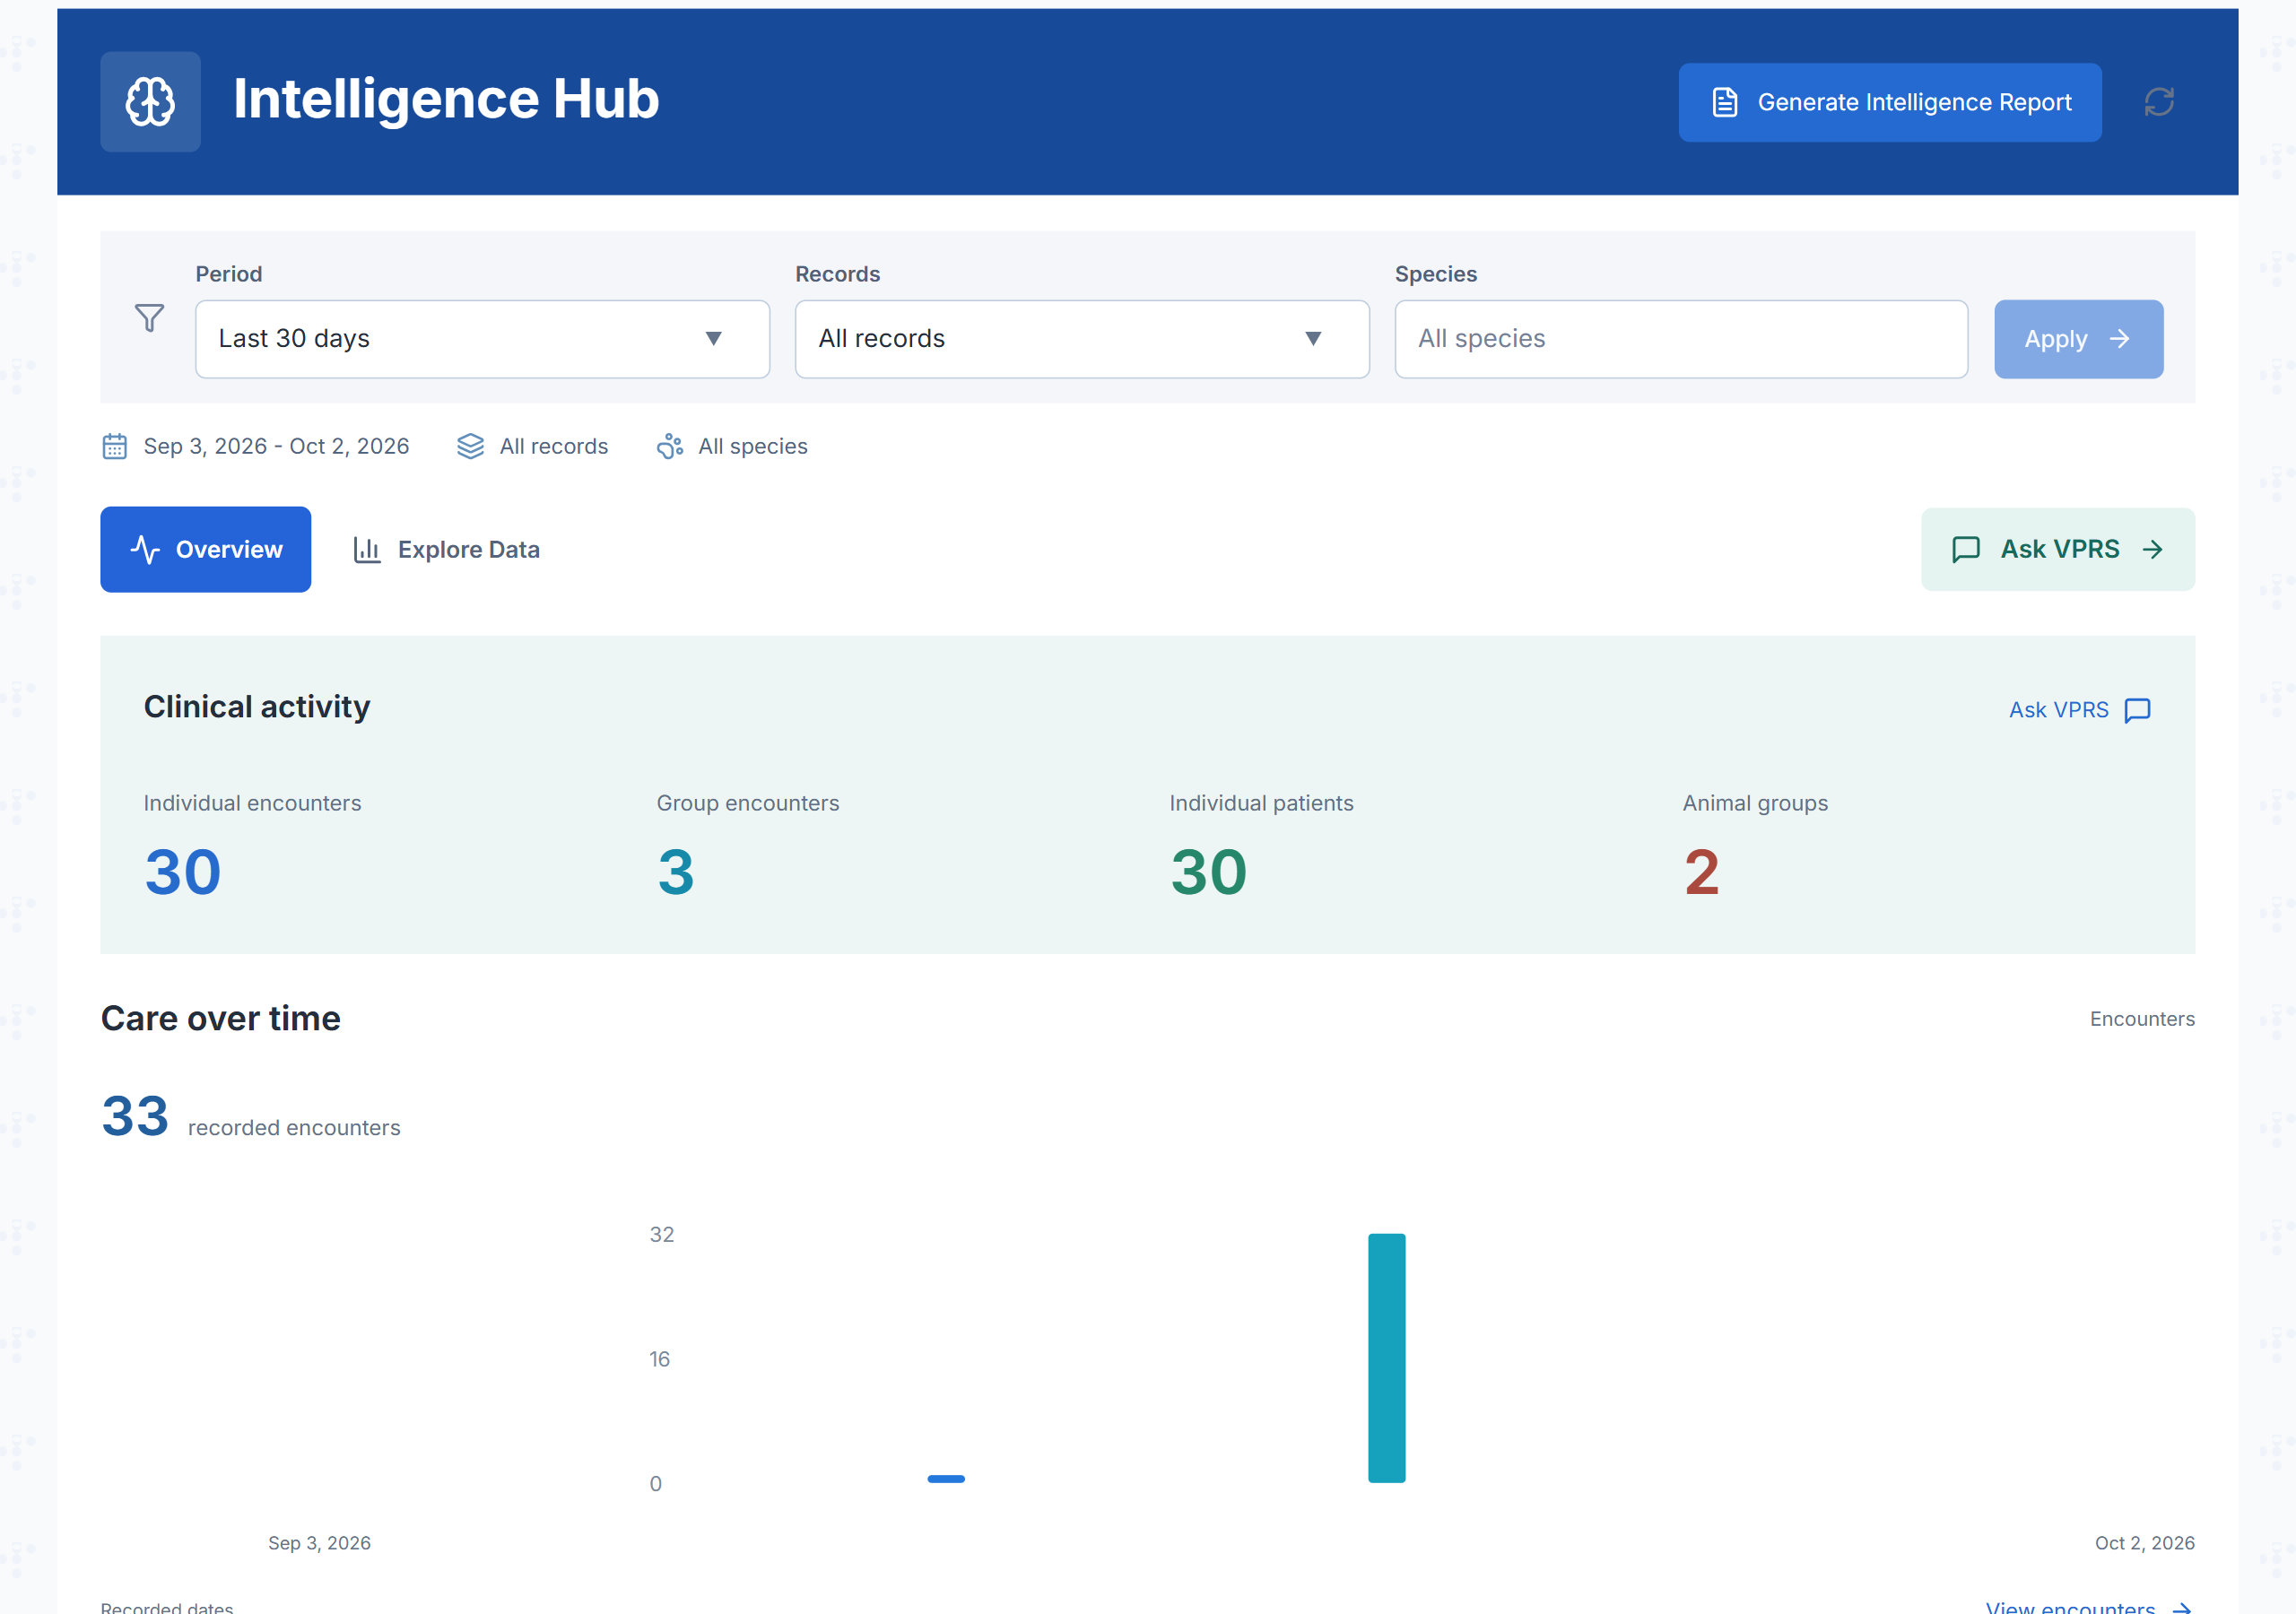This screenshot has width=2296, height=1614.
Task: Click the Individual patients label
Action: tap(1261, 803)
